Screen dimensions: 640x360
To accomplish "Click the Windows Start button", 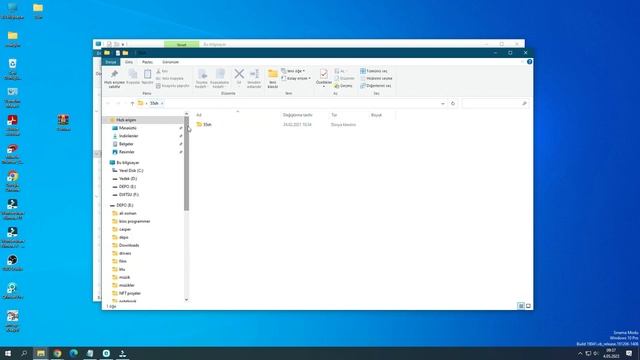I will [8, 353].
